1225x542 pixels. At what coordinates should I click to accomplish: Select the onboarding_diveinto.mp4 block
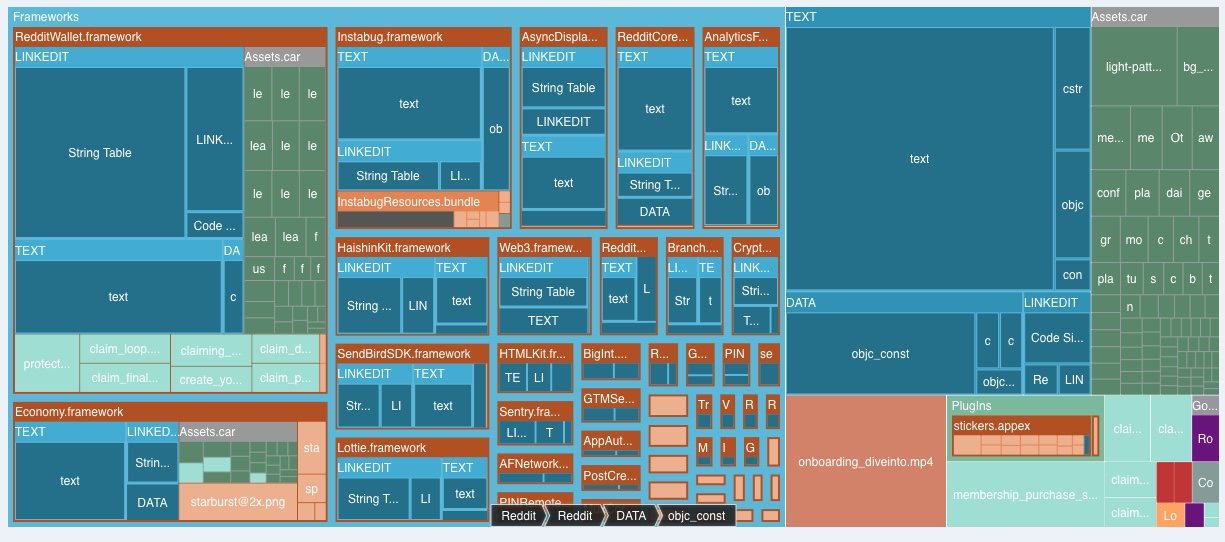pyautogui.click(x=866, y=461)
